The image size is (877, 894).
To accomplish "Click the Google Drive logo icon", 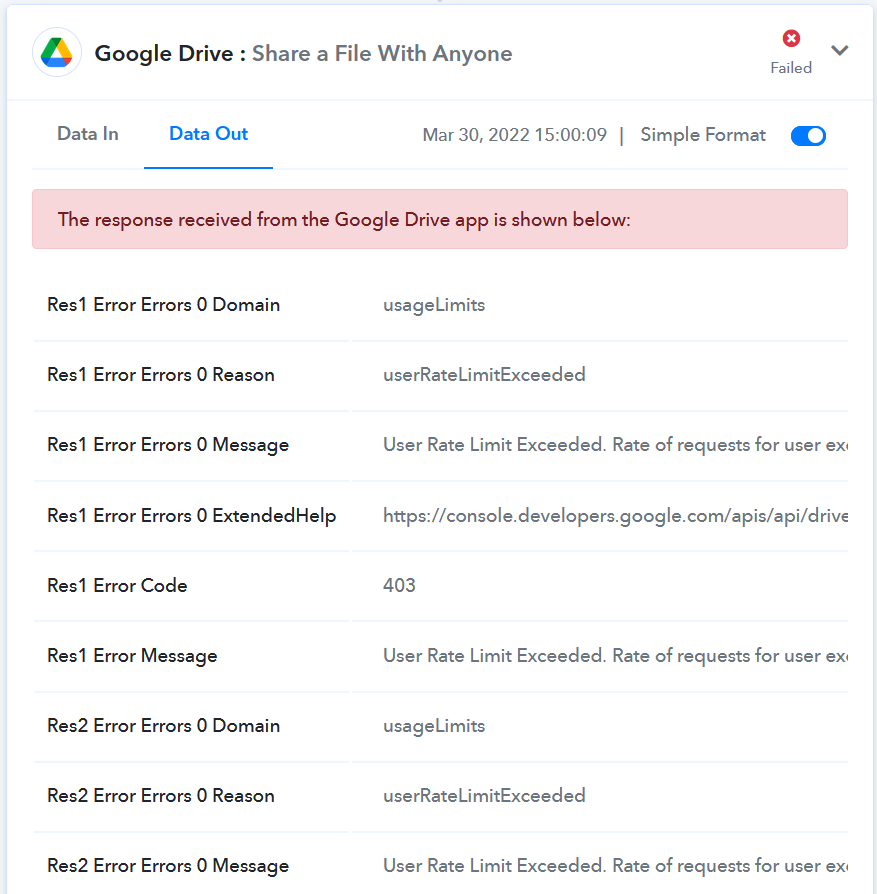I will click(56, 52).
